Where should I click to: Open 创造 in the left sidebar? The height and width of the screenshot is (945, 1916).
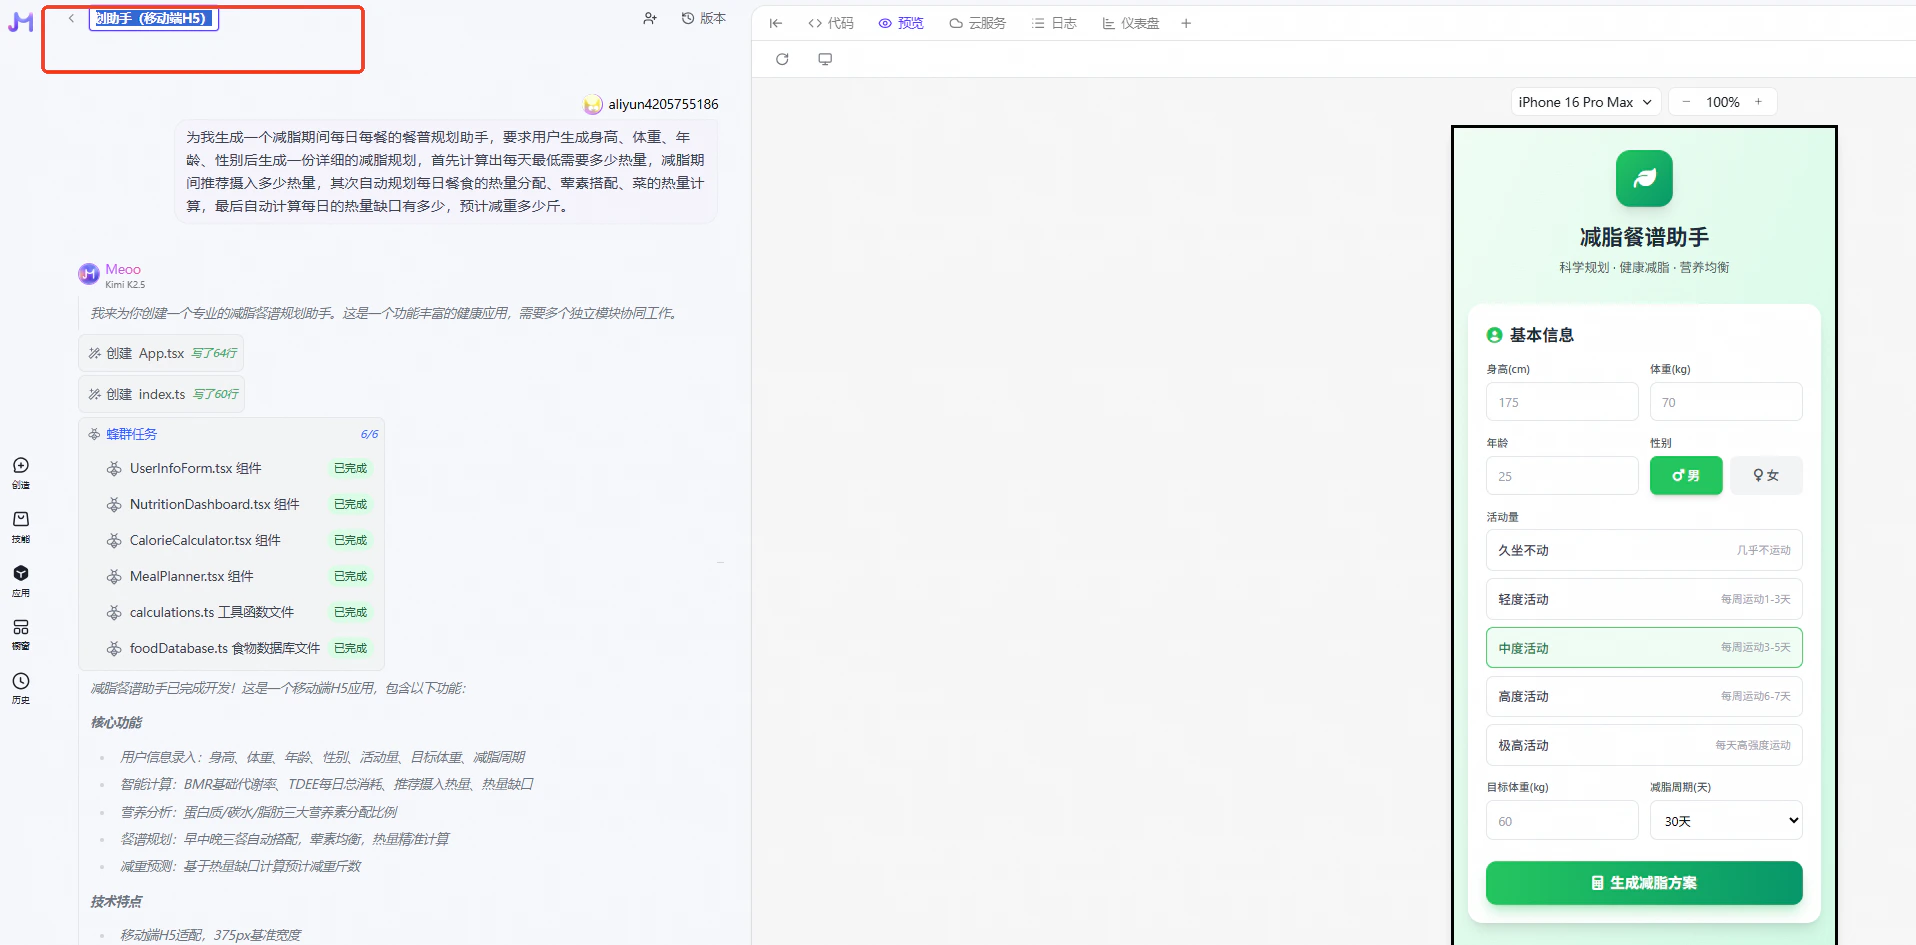[21, 473]
